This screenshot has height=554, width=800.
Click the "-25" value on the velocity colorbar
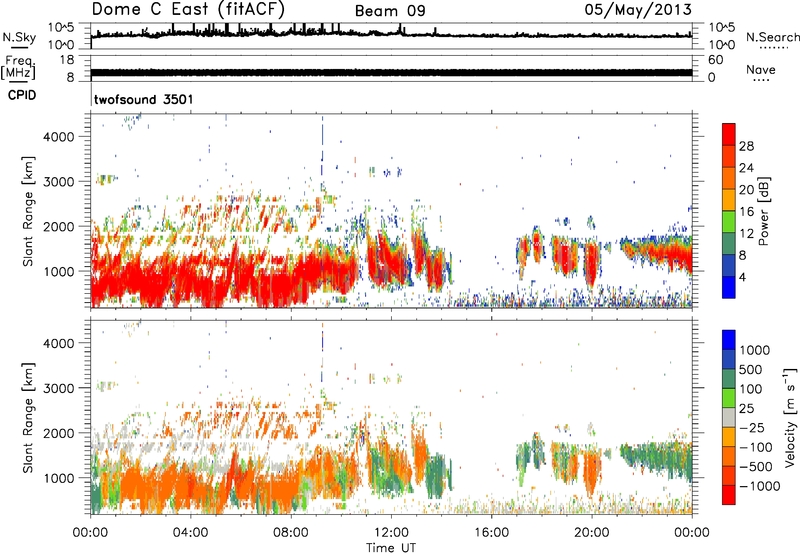click(x=752, y=428)
